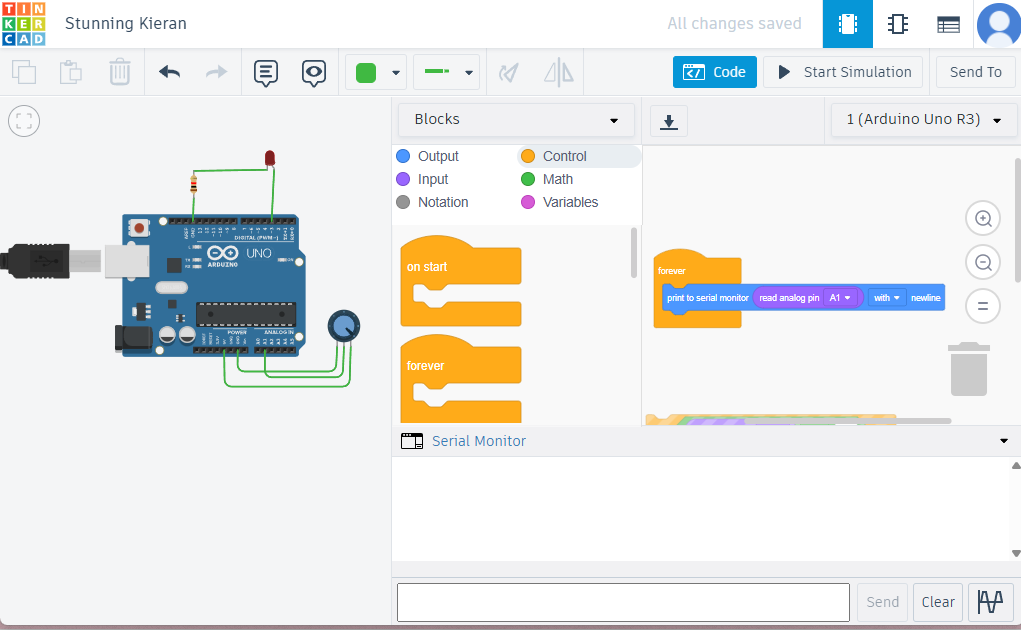Click the serial monitor Send button
The height and width of the screenshot is (630, 1021).
pos(882,602)
